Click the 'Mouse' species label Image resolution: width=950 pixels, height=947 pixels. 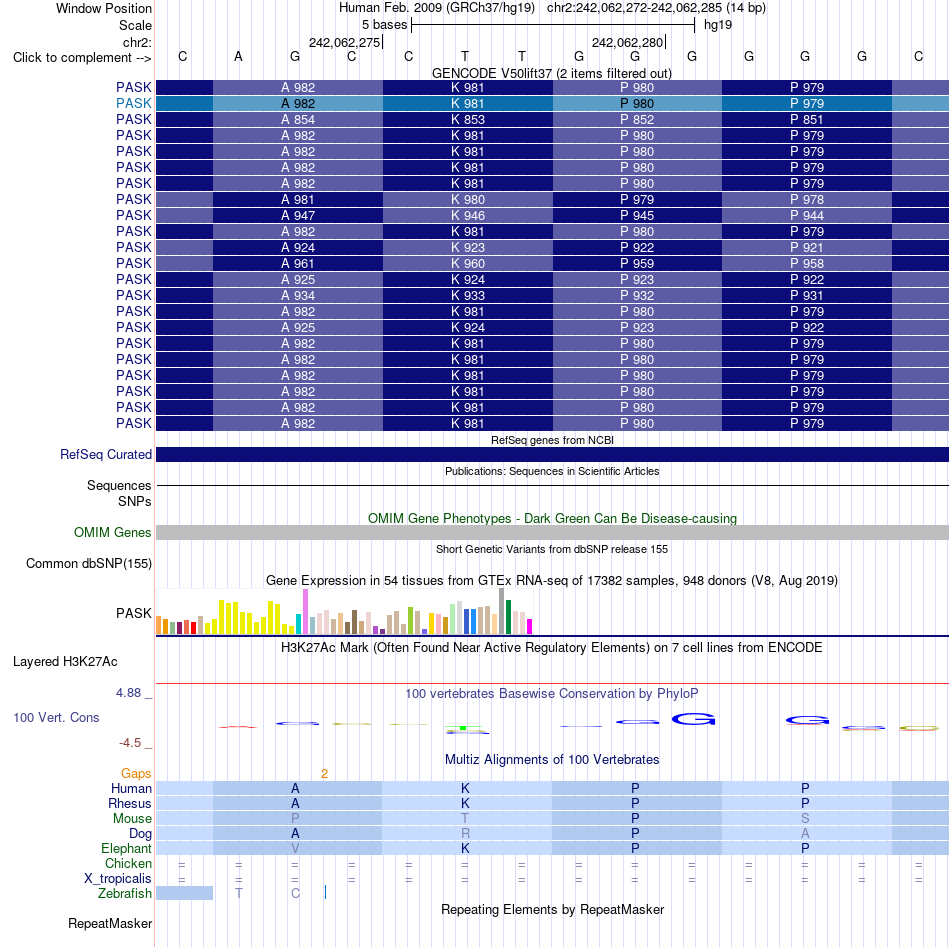pyautogui.click(x=132, y=819)
